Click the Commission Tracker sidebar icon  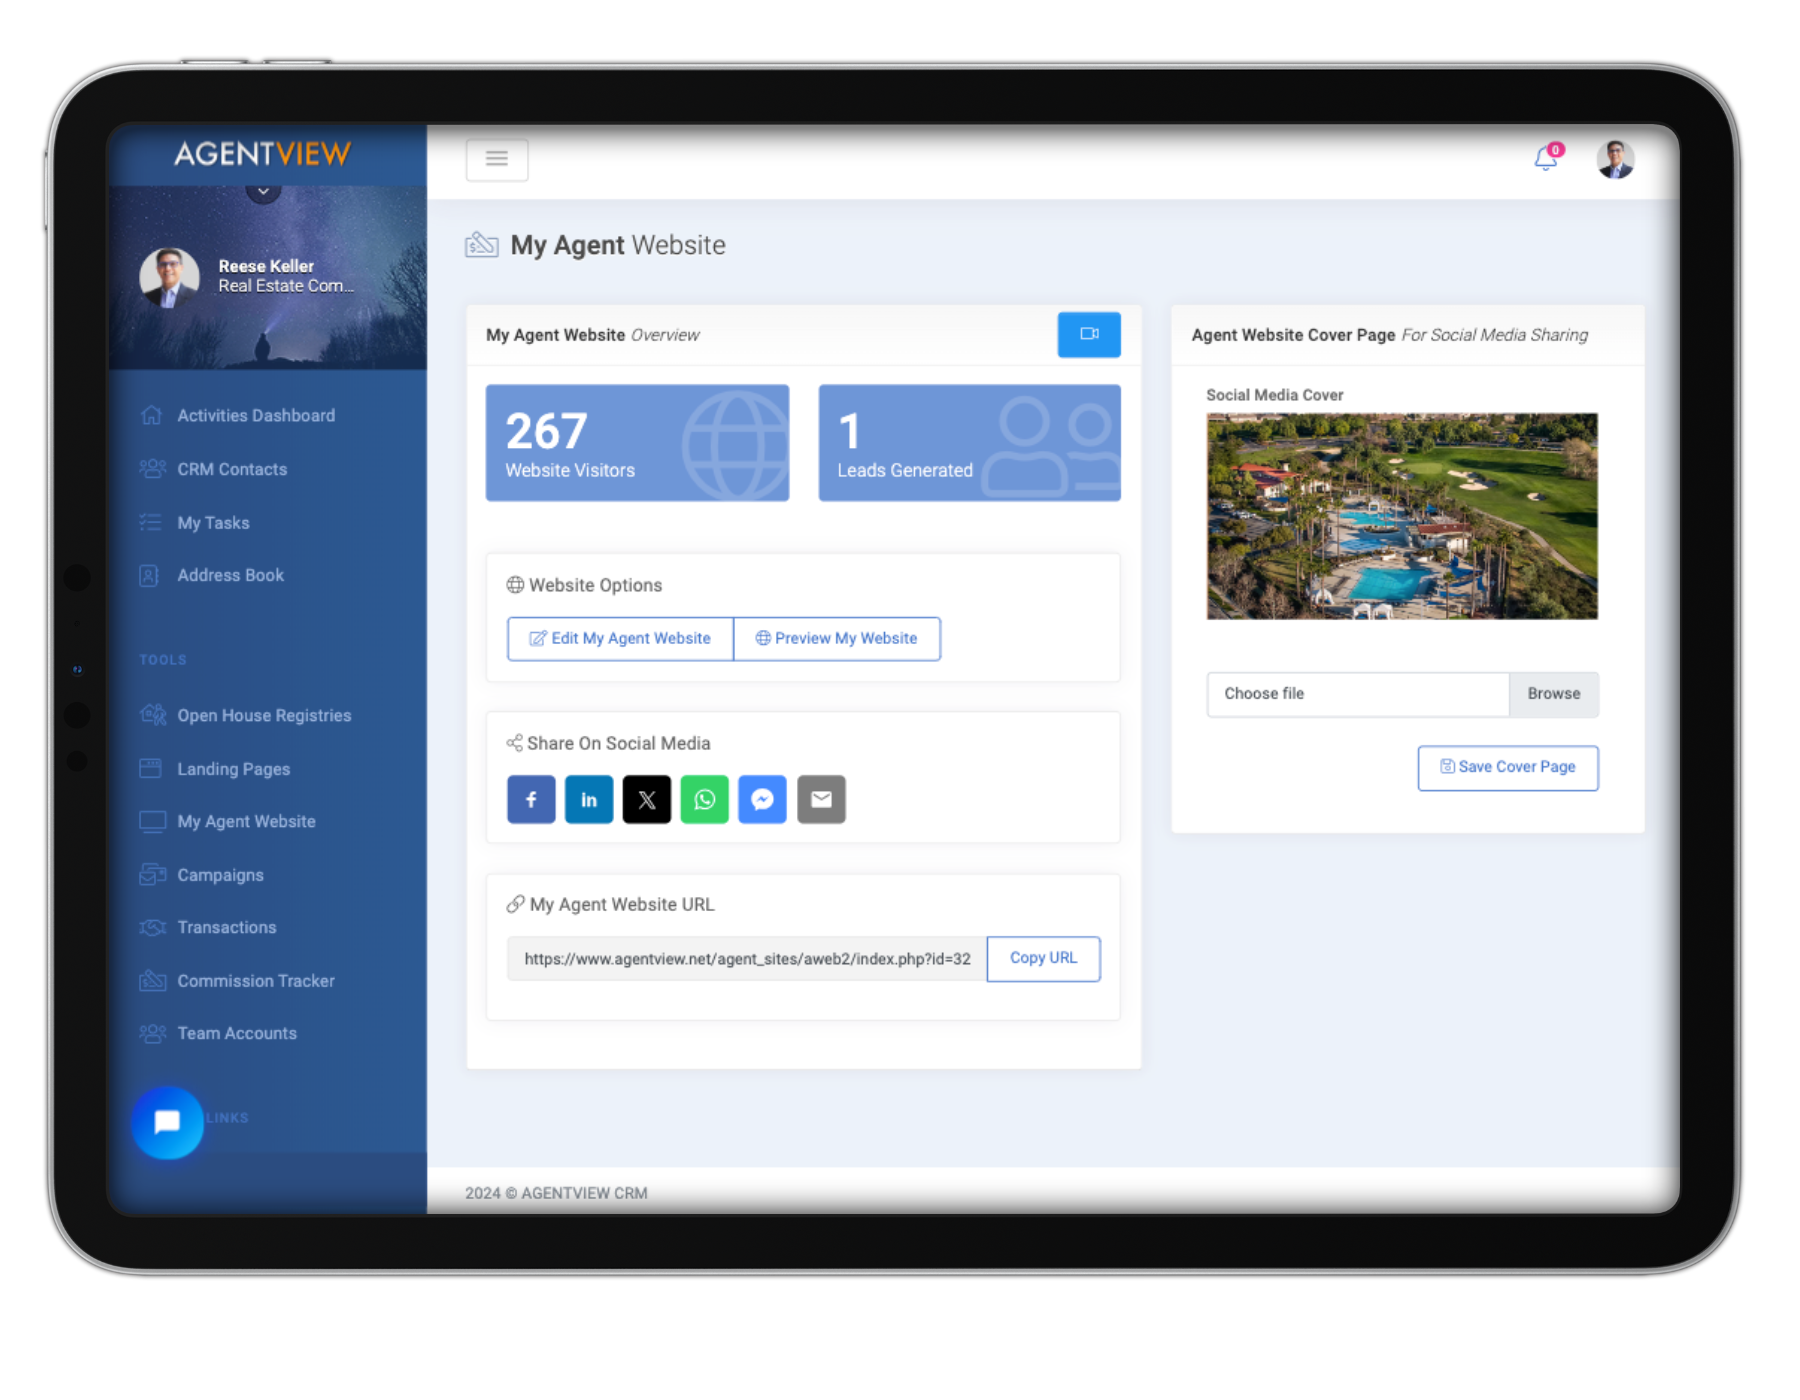(152, 981)
